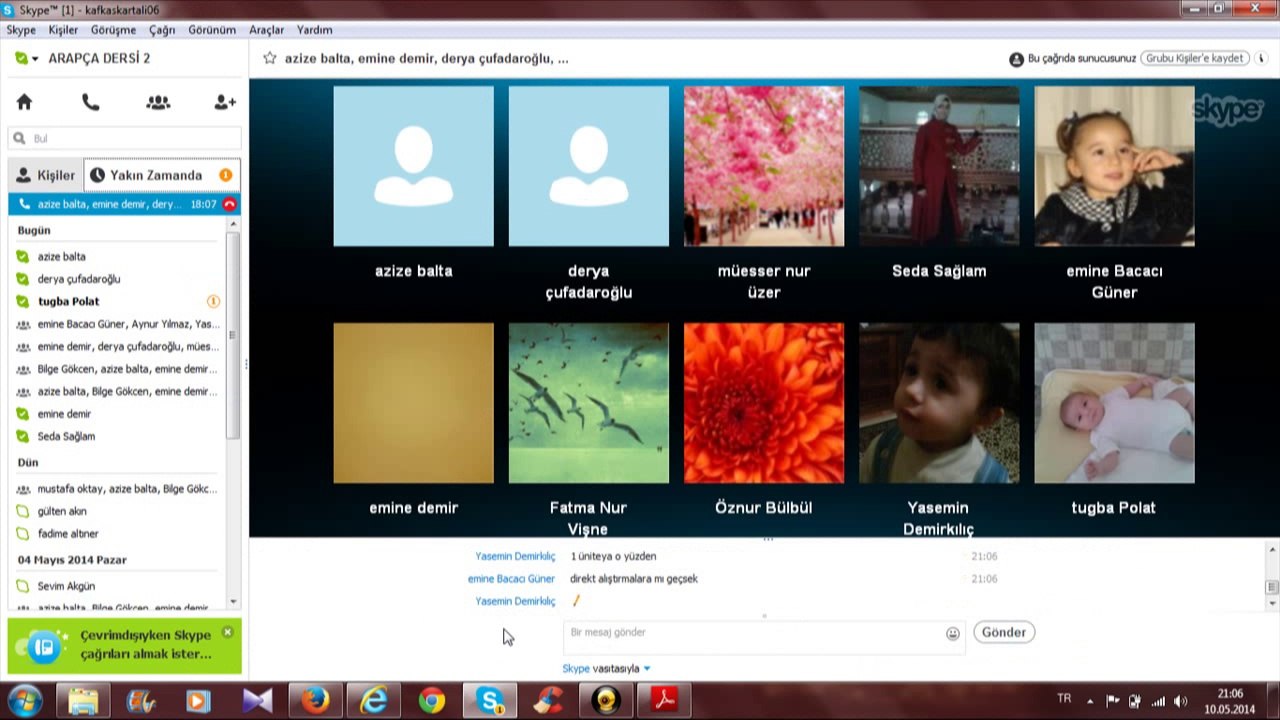Open the Görüşme menu
1280x720 pixels.
(x=113, y=30)
